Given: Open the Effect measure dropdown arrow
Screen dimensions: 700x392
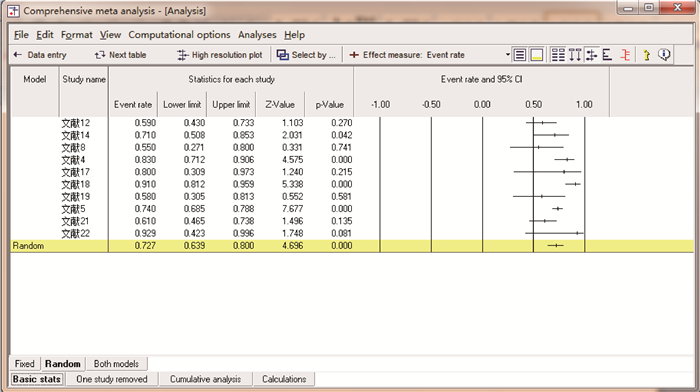Looking at the screenshot, I should pyautogui.click(x=508, y=55).
